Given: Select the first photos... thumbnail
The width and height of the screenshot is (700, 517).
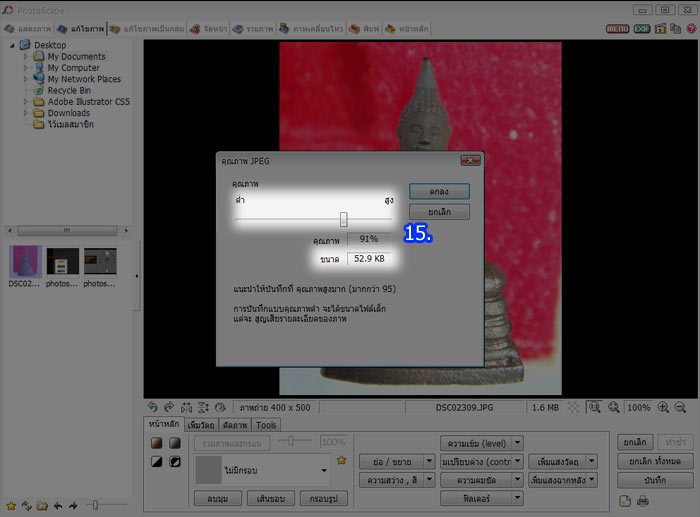Looking at the screenshot, I should coord(62,266).
